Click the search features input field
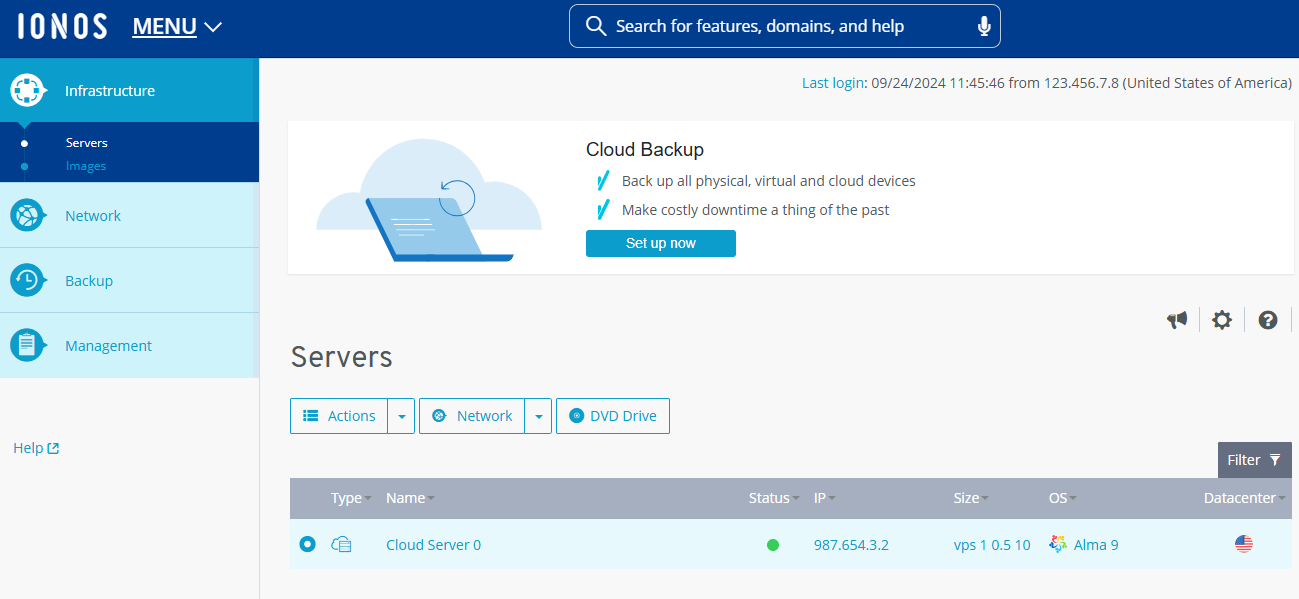Image resolution: width=1299 pixels, height=599 pixels. pos(770,26)
